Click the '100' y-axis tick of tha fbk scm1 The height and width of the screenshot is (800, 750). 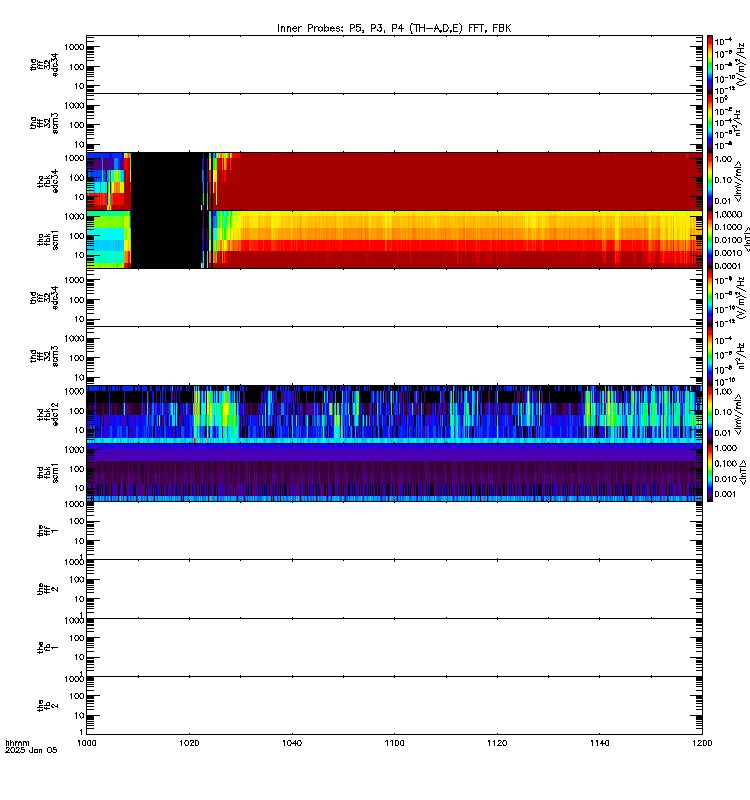(x=78, y=236)
